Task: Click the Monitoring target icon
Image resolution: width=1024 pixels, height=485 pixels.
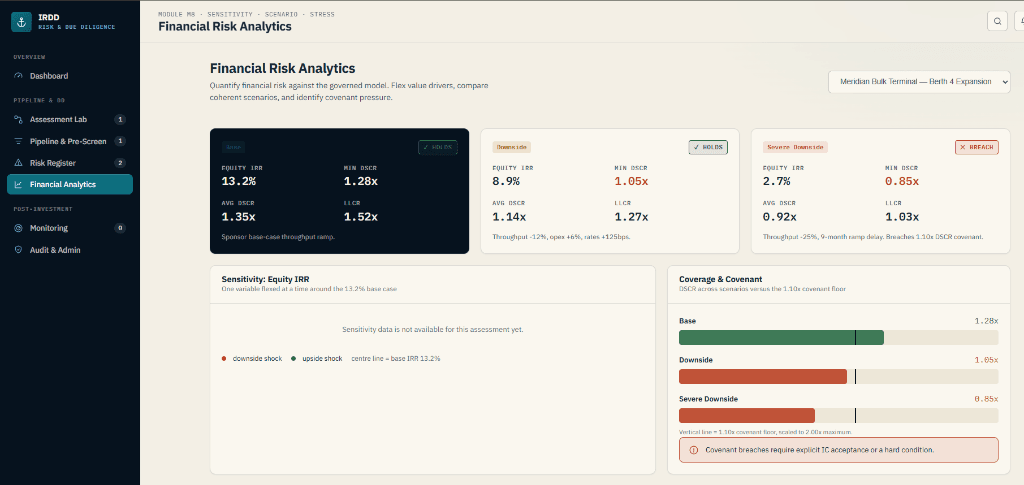Action: (x=18, y=228)
